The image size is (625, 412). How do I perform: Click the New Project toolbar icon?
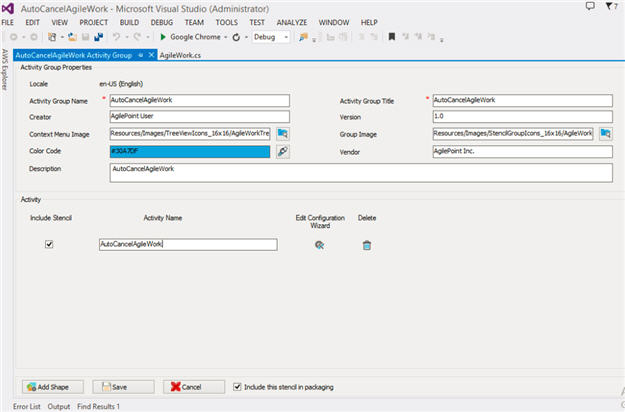click(52, 37)
